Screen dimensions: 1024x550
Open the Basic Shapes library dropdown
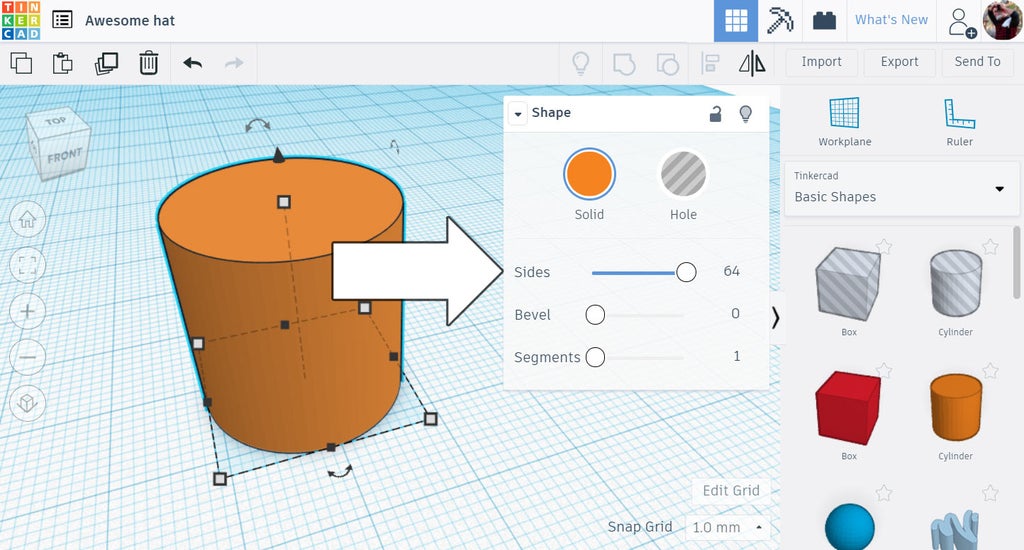[901, 189]
